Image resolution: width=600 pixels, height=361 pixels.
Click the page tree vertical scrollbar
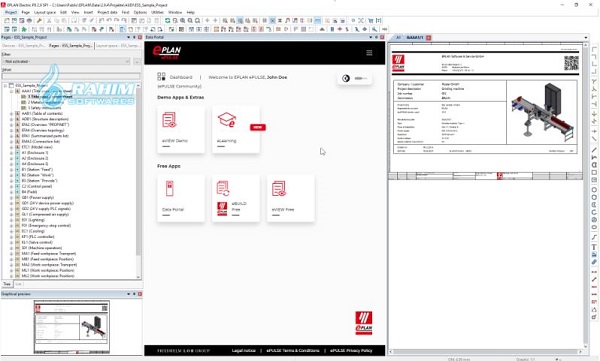[138, 181]
